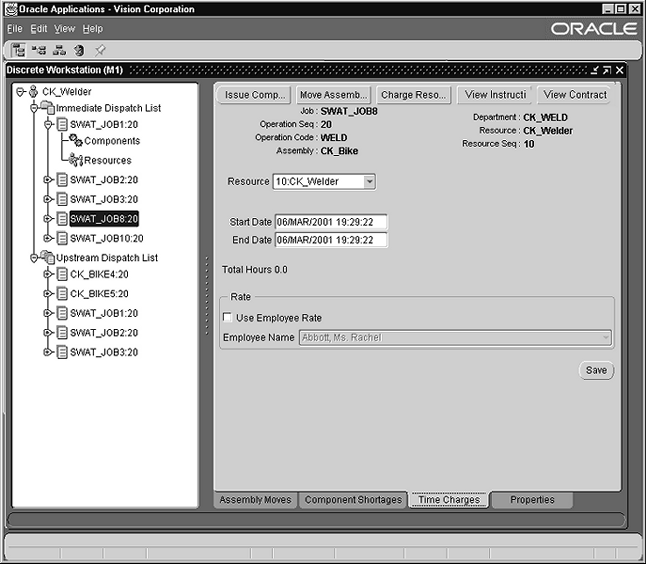
Task: Select SWAT_JOB10:20 in the tree
Action: pyautogui.click(x=107, y=238)
